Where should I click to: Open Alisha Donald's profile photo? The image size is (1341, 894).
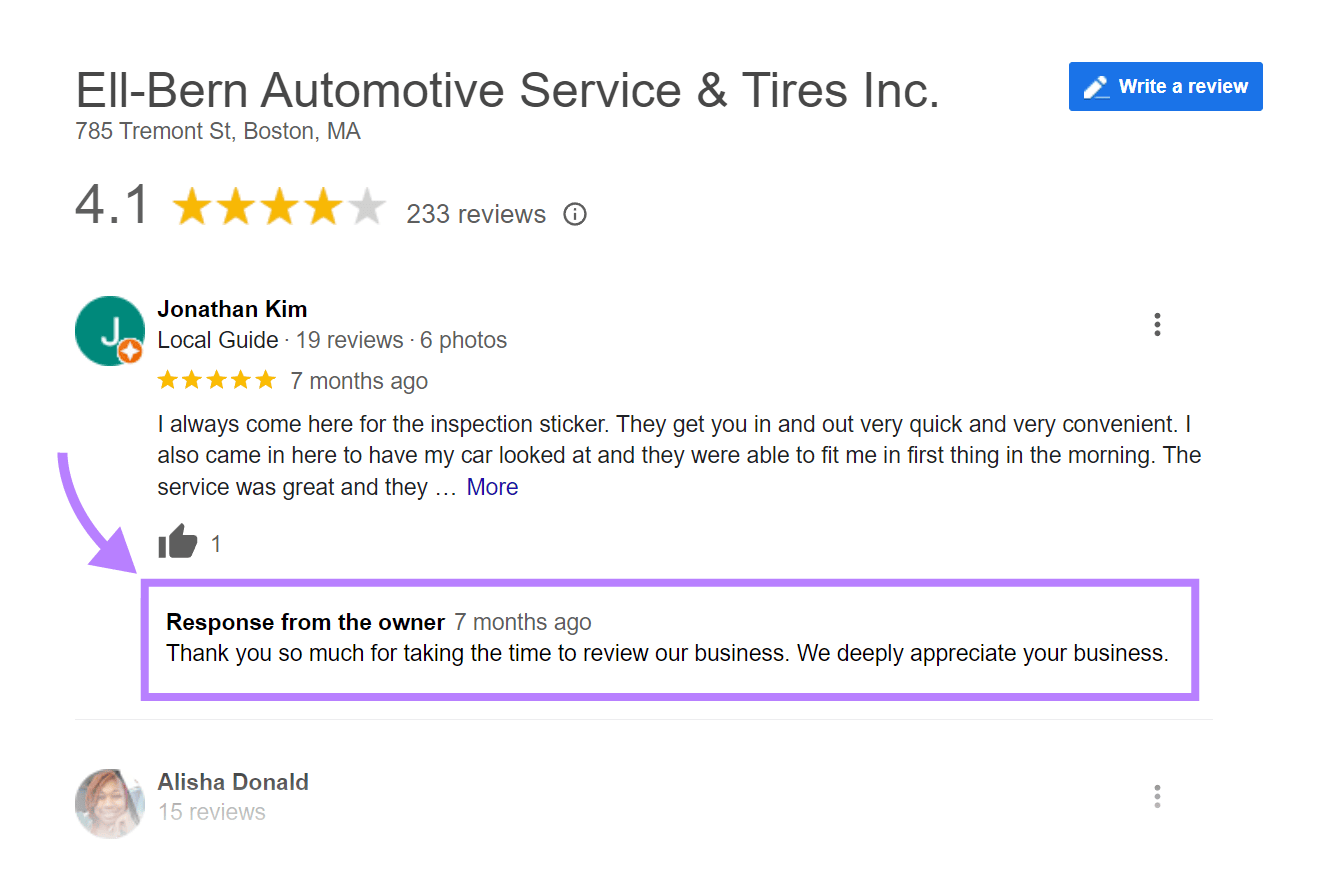[x=110, y=803]
